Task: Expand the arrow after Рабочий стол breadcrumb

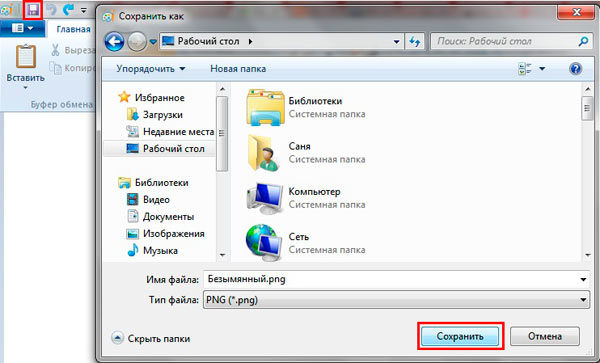Action: (x=250, y=41)
